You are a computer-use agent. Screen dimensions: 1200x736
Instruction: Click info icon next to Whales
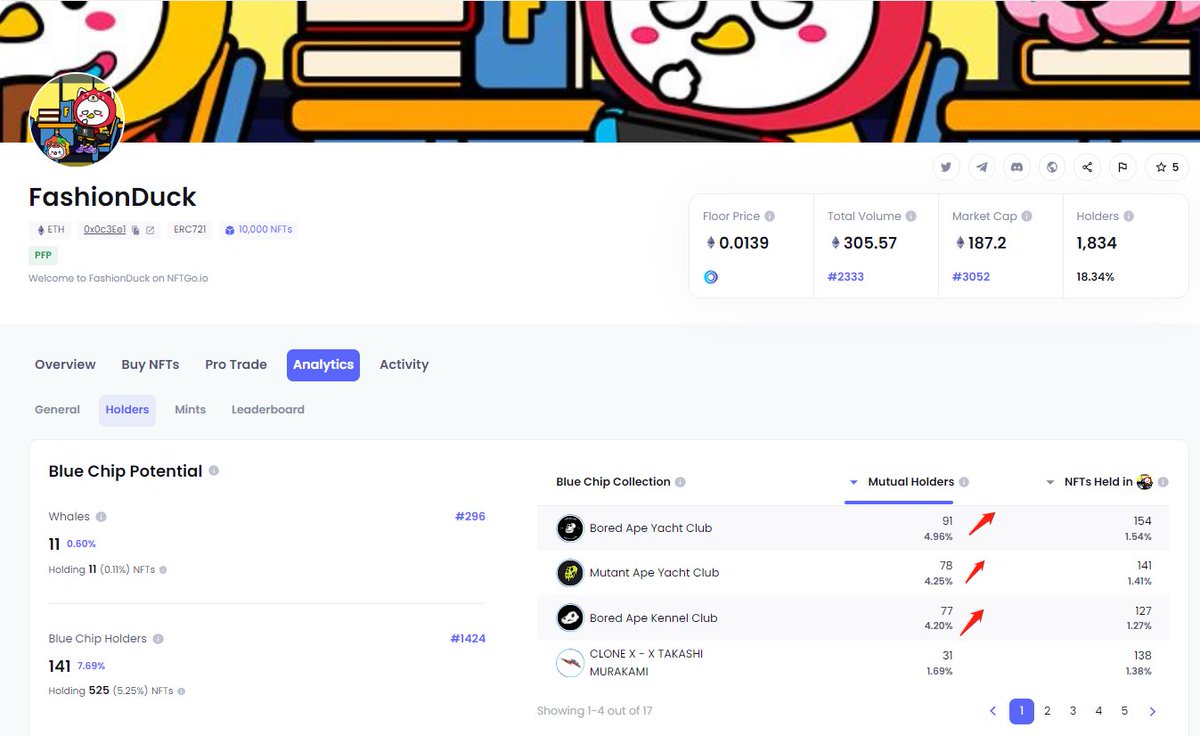pyautogui.click(x=101, y=517)
